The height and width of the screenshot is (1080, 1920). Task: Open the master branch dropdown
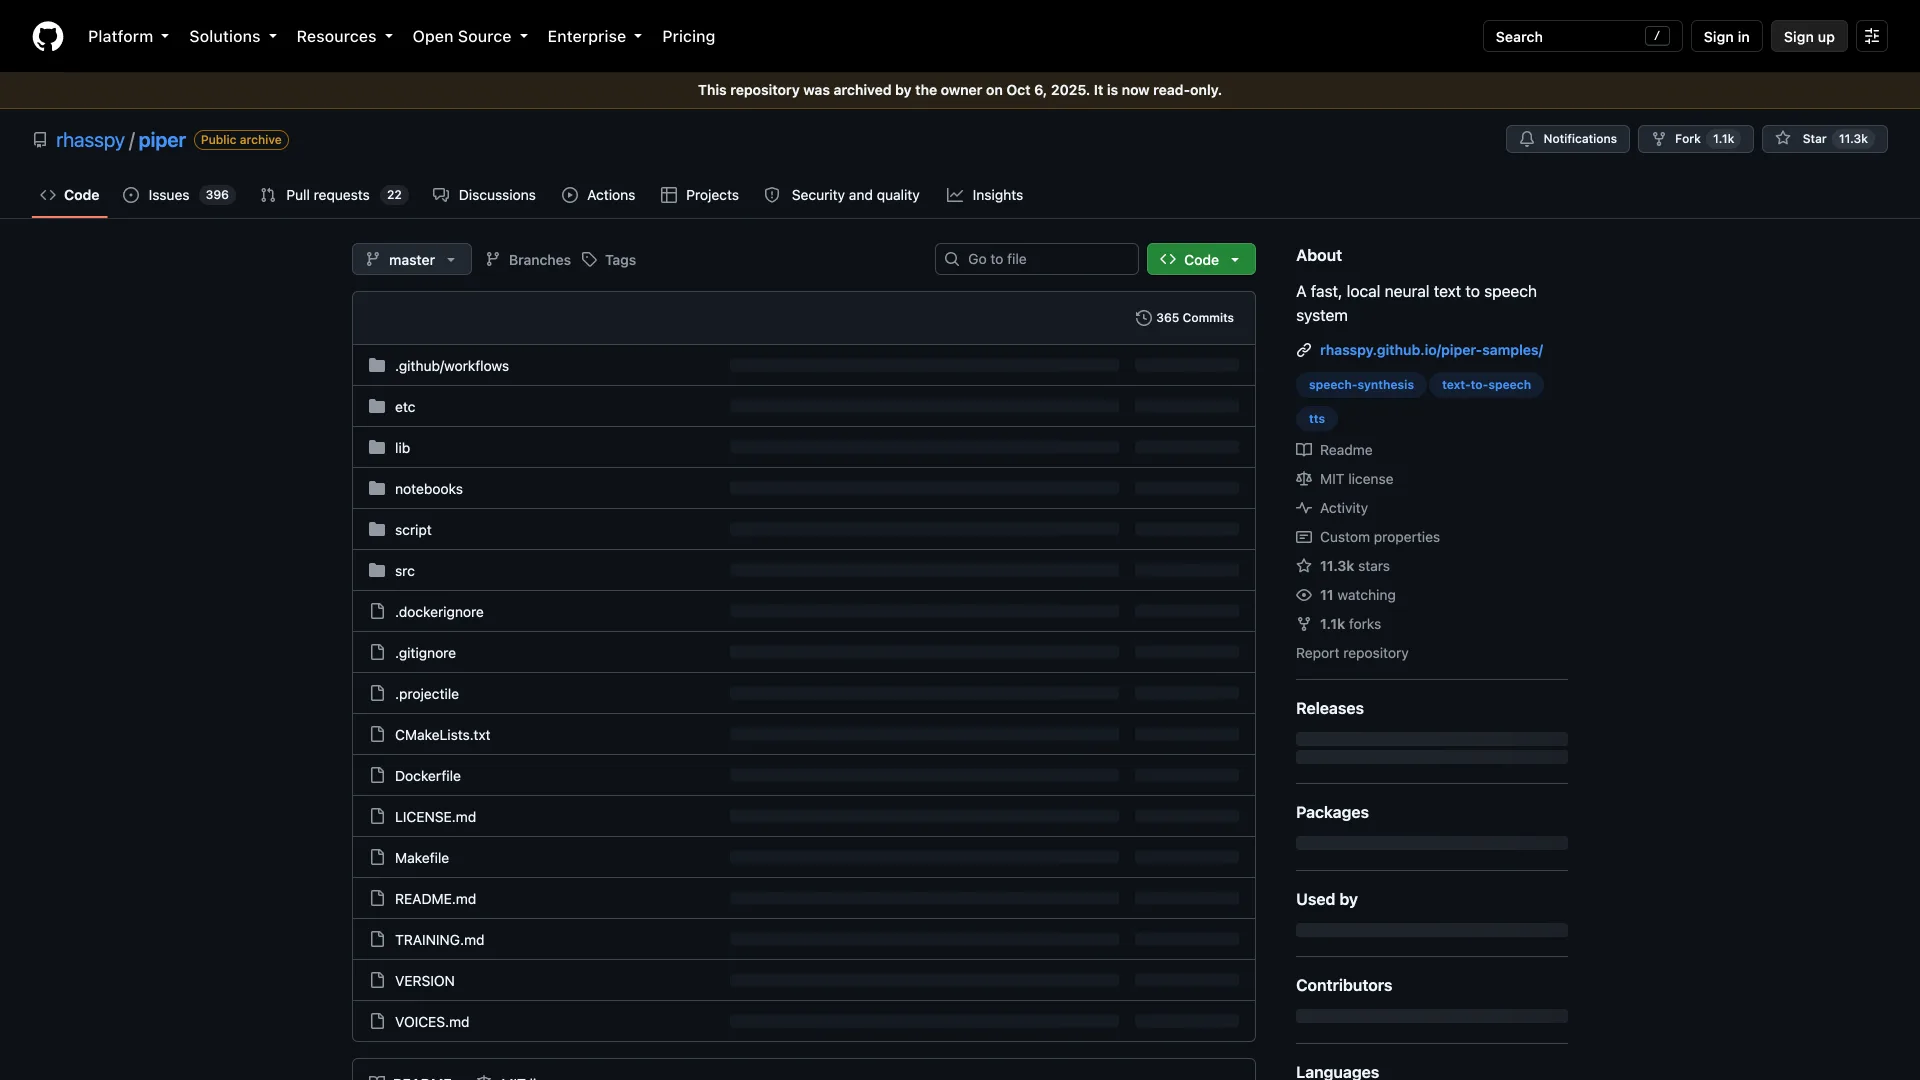pyautogui.click(x=412, y=260)
